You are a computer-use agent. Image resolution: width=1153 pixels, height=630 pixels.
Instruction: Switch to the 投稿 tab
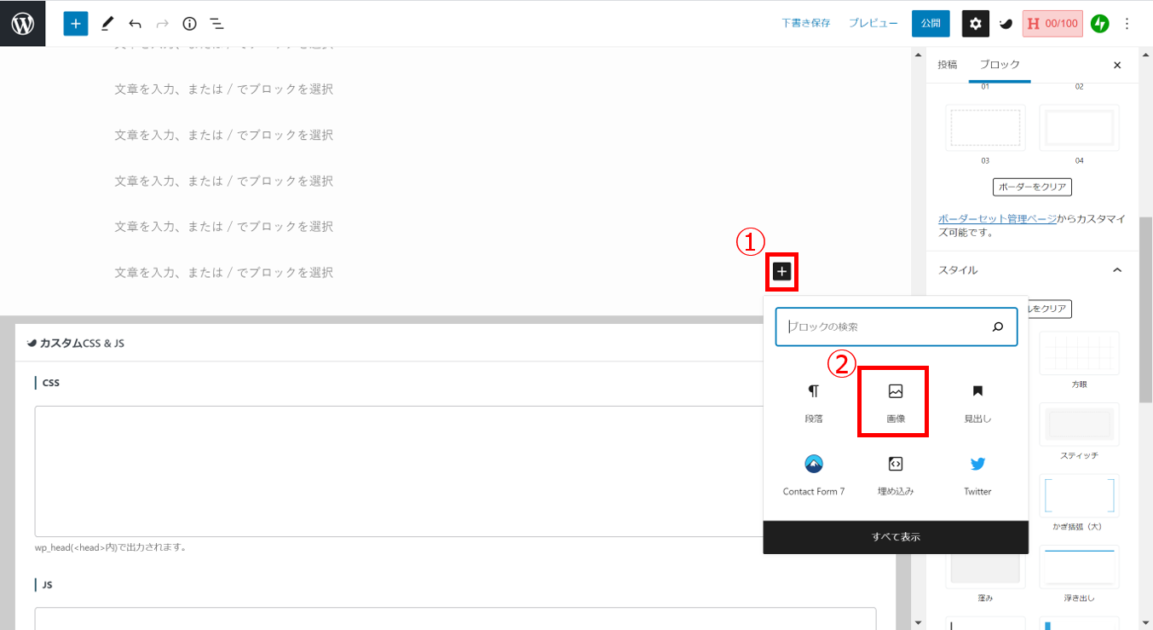947,65
